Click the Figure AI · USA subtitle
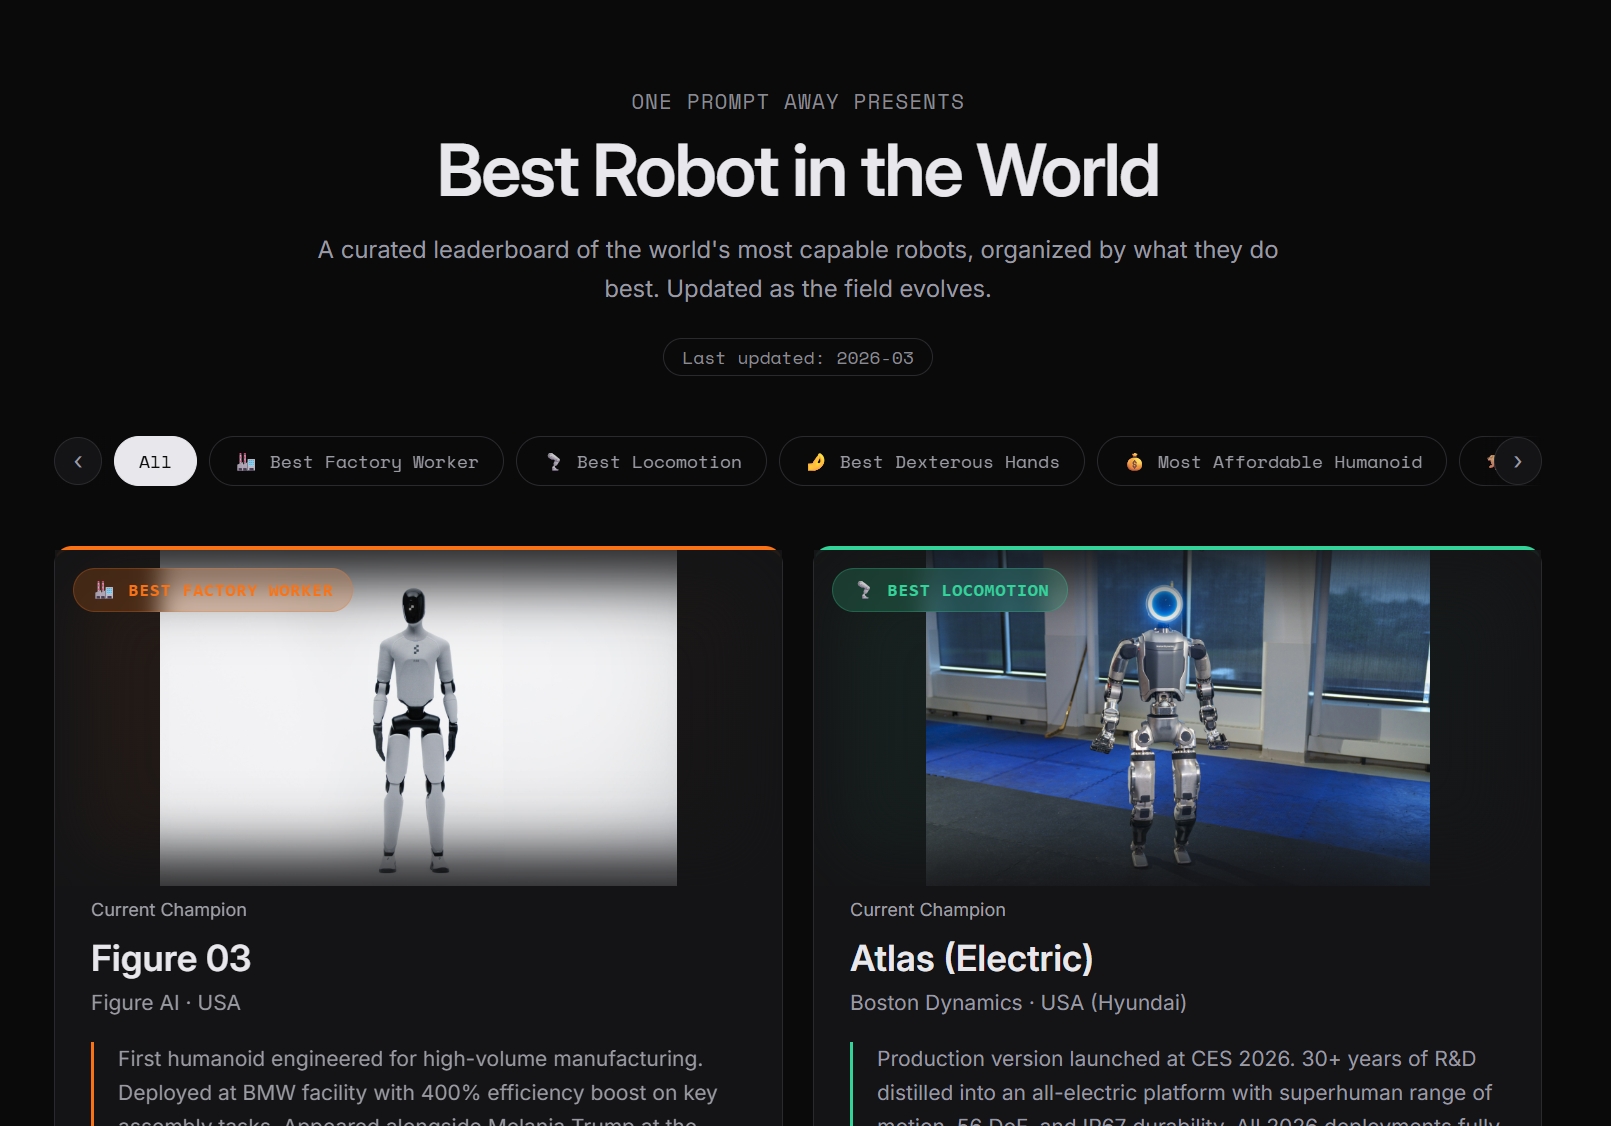 tap(165, 1003)
